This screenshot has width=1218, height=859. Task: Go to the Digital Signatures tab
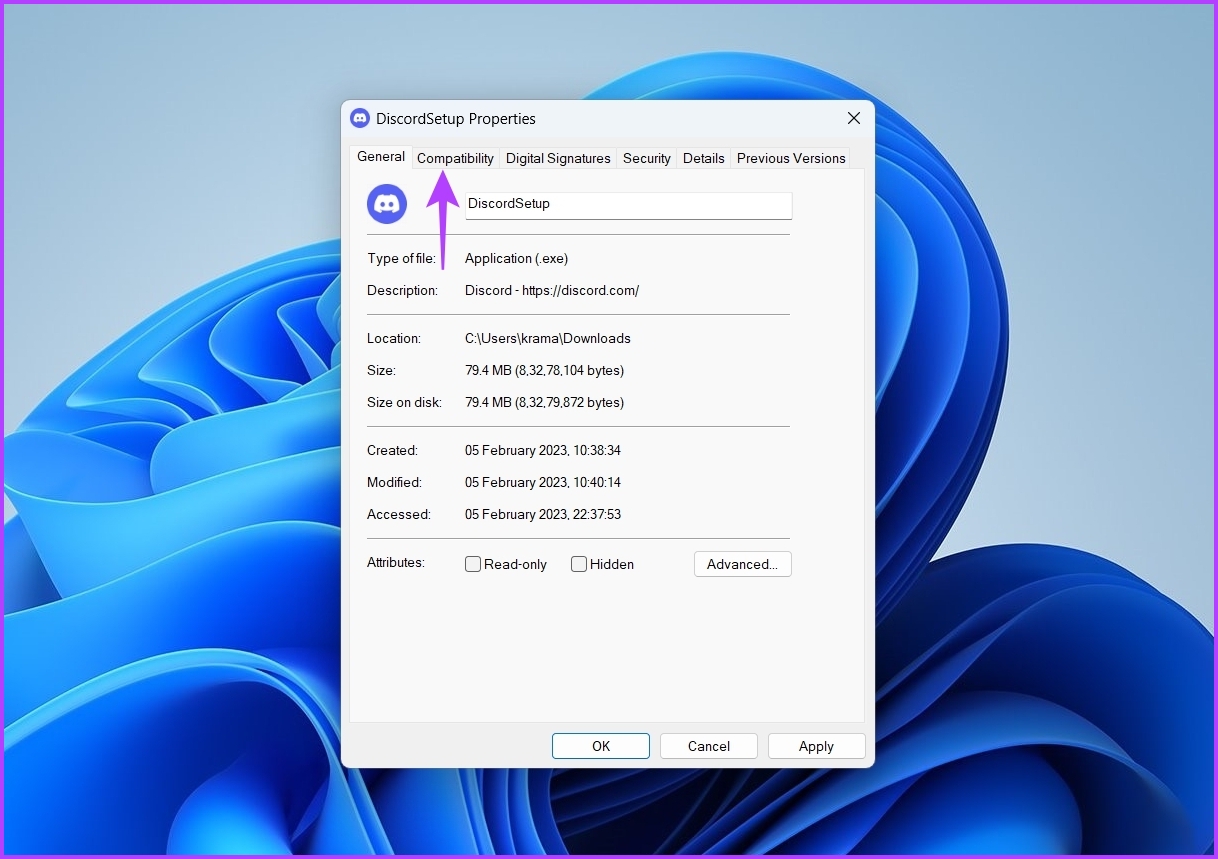(558, 158)
